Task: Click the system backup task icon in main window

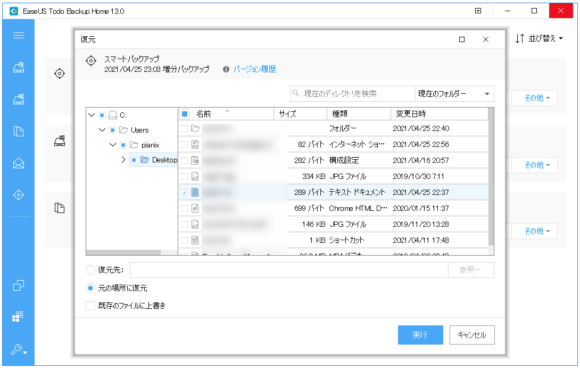Action: (x=59, y=141)
